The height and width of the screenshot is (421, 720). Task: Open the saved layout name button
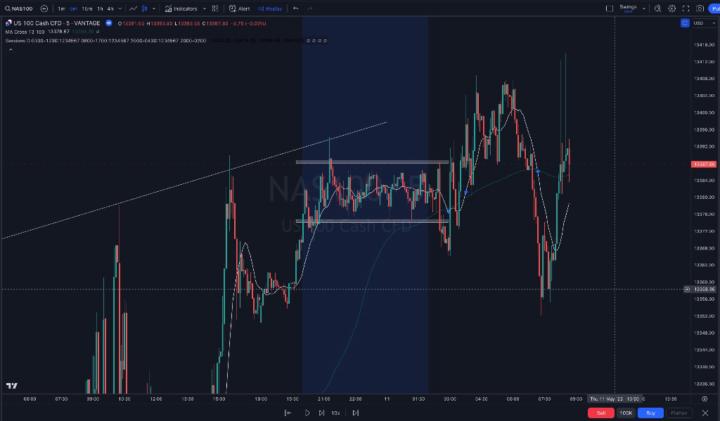(x=628, y=8)
